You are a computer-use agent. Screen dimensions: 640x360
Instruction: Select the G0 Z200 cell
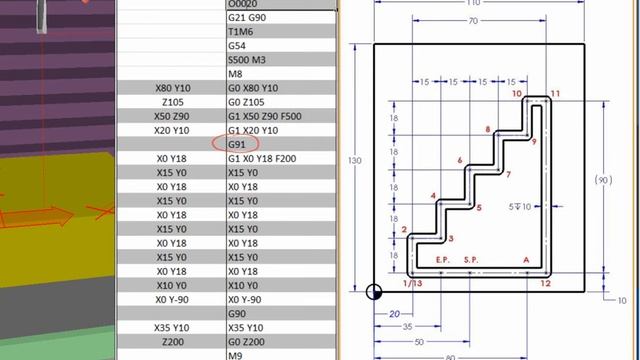click(x=282, y=342)
